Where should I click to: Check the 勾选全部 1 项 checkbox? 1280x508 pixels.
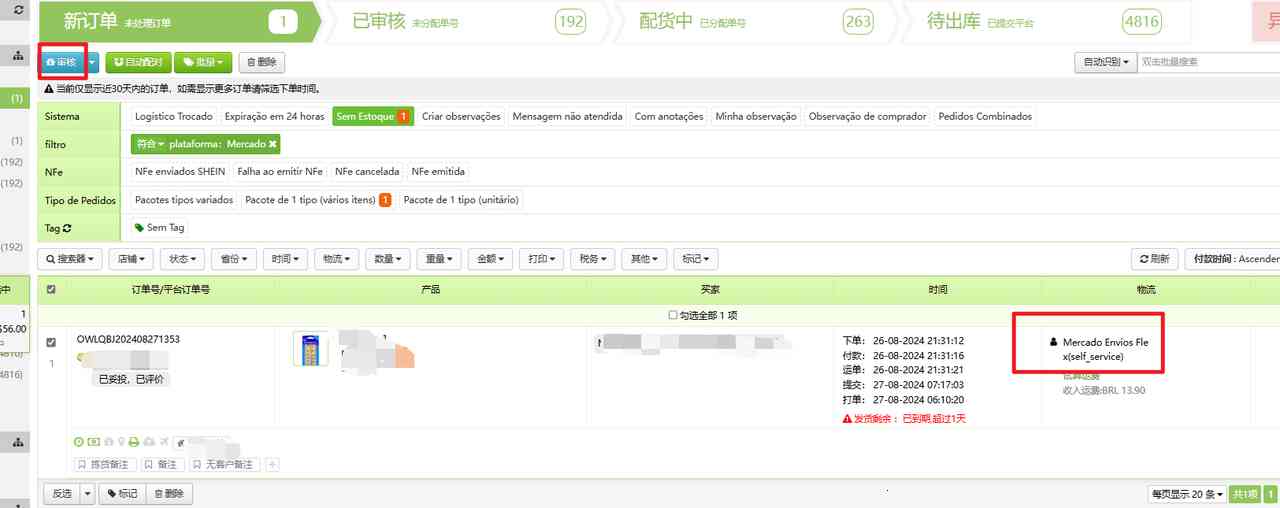pos(673,315)
